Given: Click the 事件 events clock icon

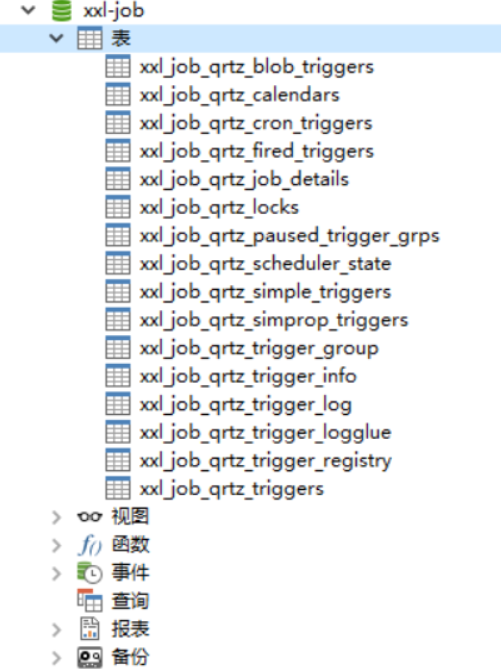Looking at the screenshot, I should pos(90,573).
